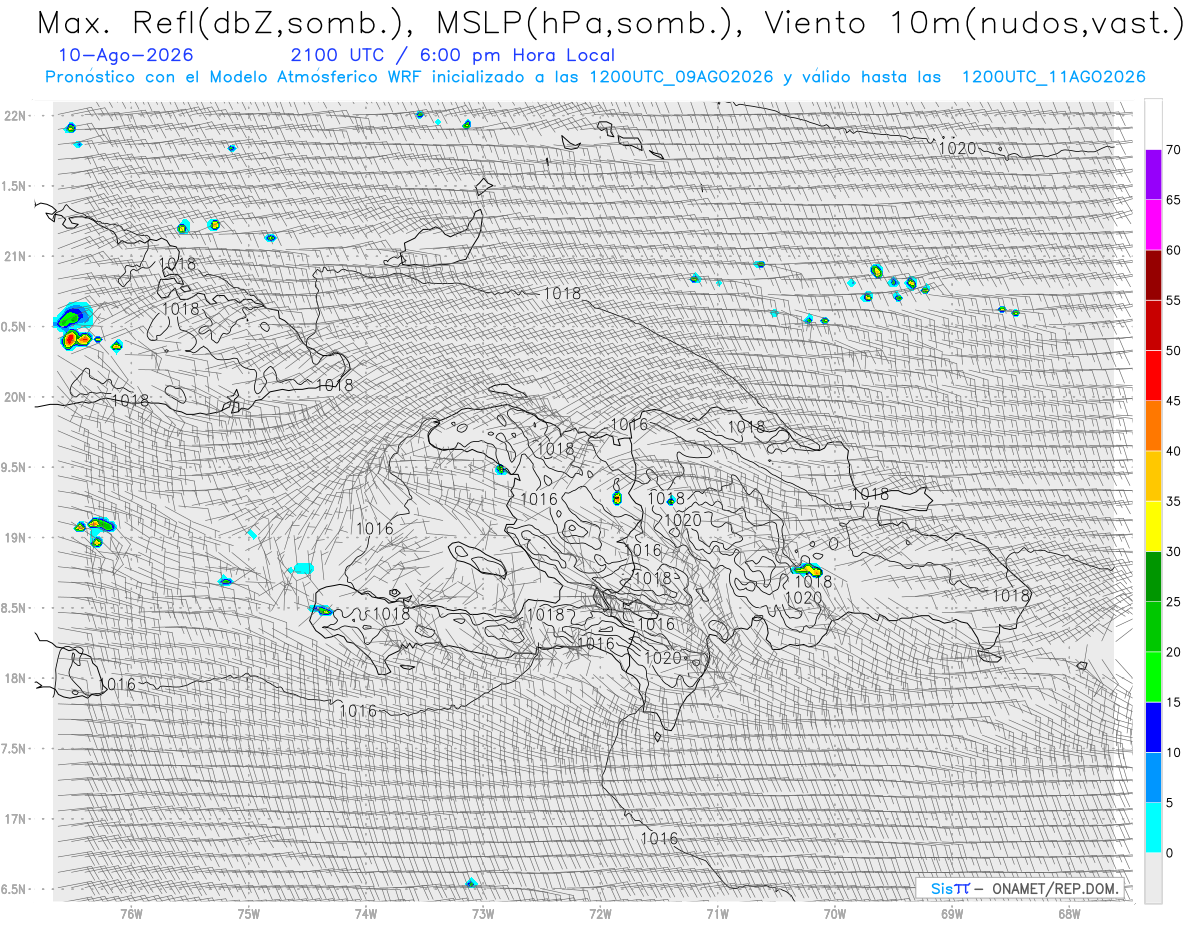Click the '65' color bar value label
The height and width of the screenshot is (927, 1200).
tap(1173, 200)
